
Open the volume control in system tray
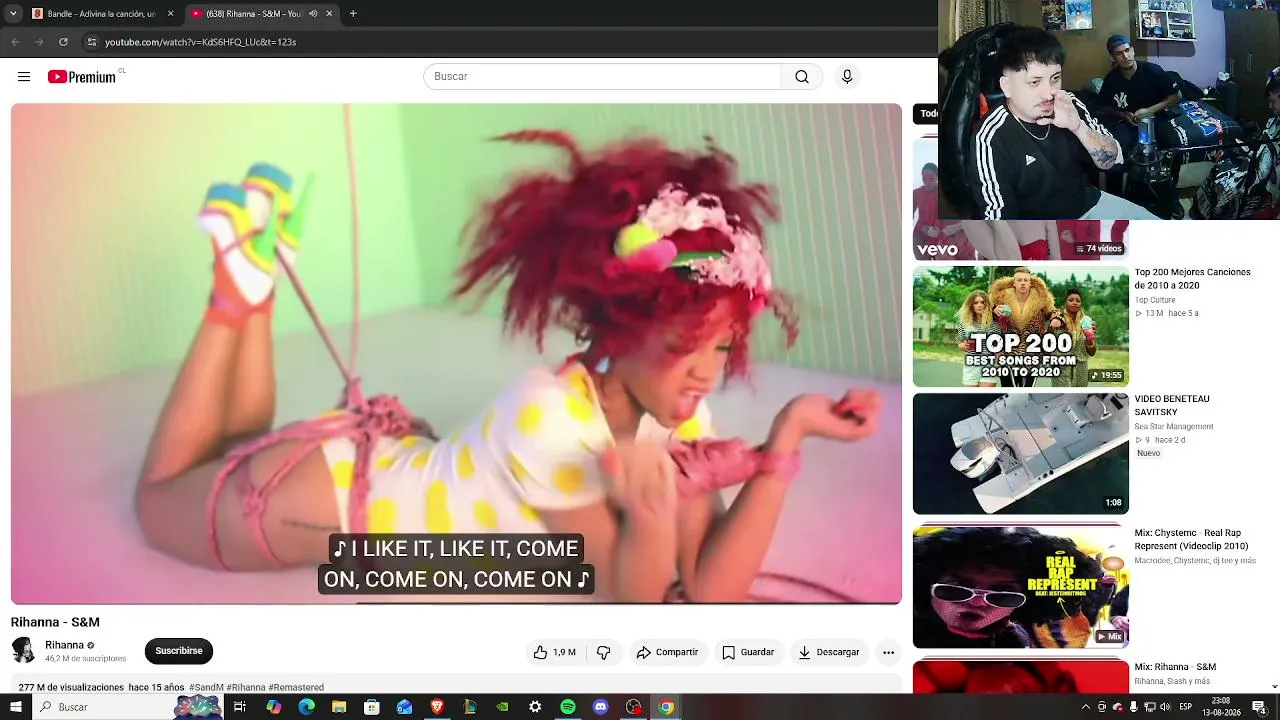tap(1165, 707)
